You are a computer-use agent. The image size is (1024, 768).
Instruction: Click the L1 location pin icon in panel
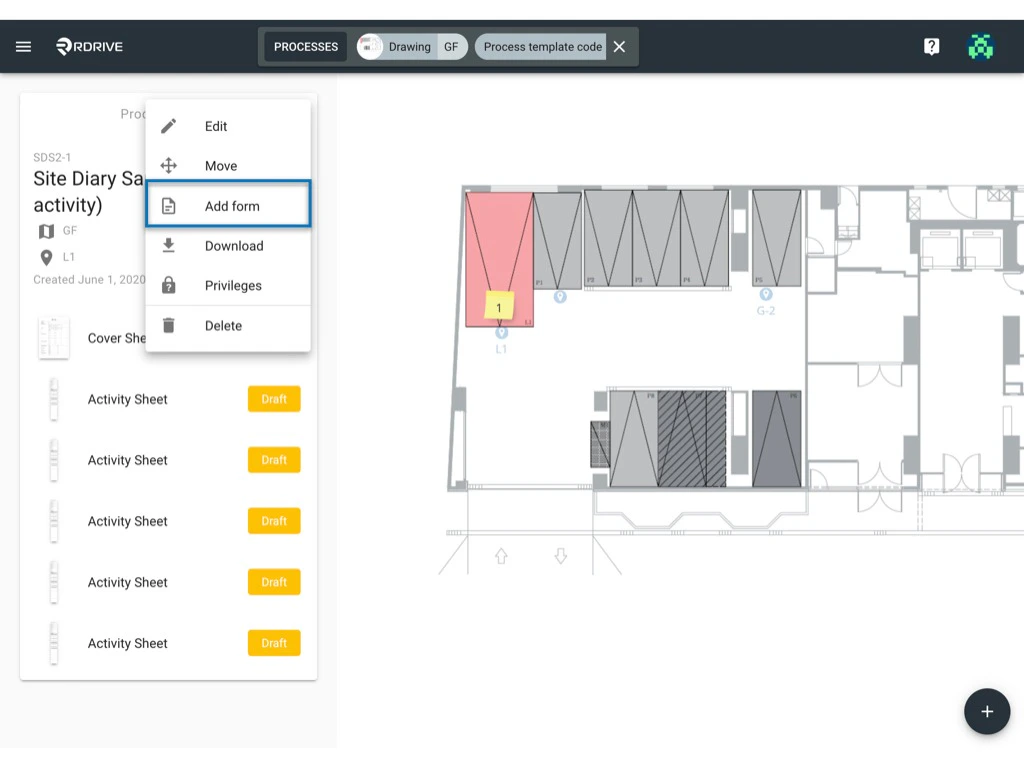click(46, 257)
